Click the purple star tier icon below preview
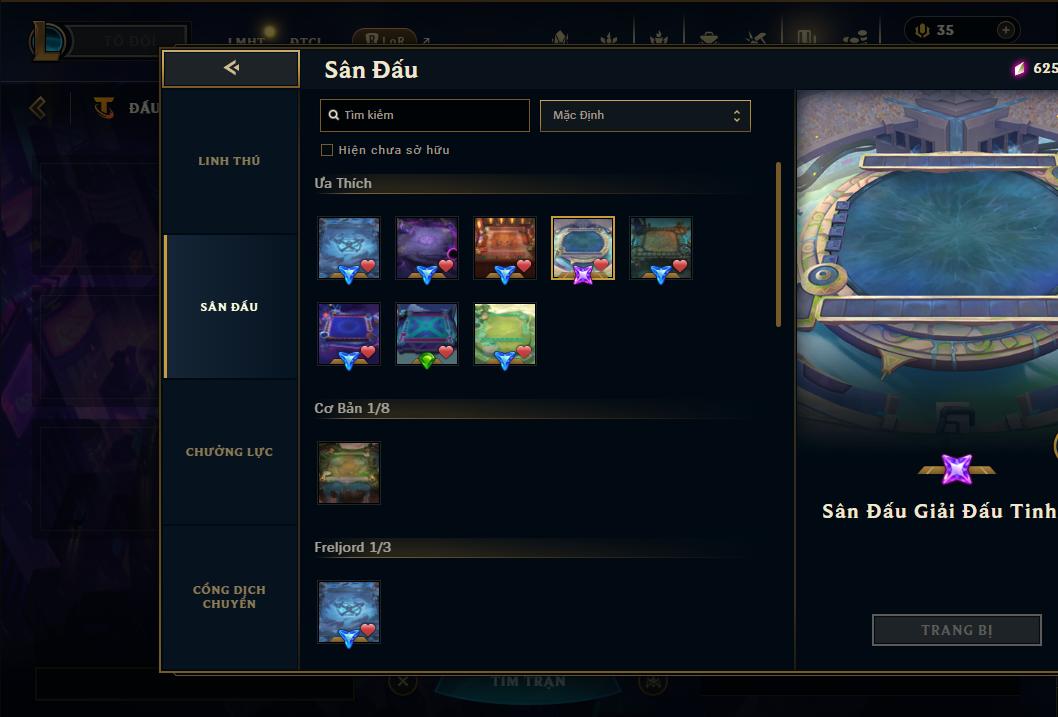 (957, 469)
